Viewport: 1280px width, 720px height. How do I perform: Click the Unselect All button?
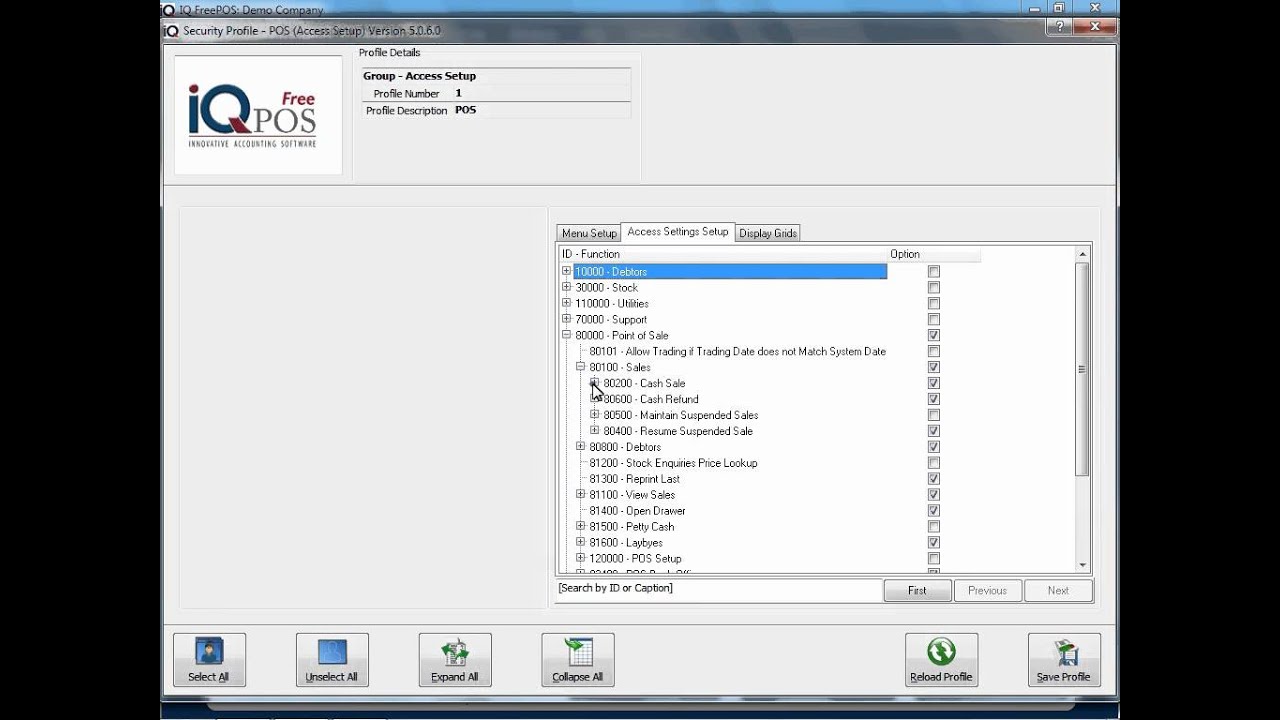tap(332, 660)
